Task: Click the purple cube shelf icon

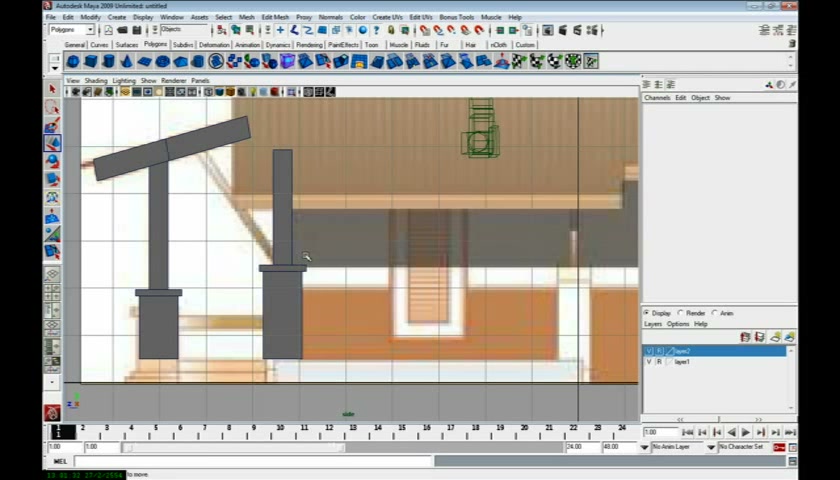Action: pos(288,62)
